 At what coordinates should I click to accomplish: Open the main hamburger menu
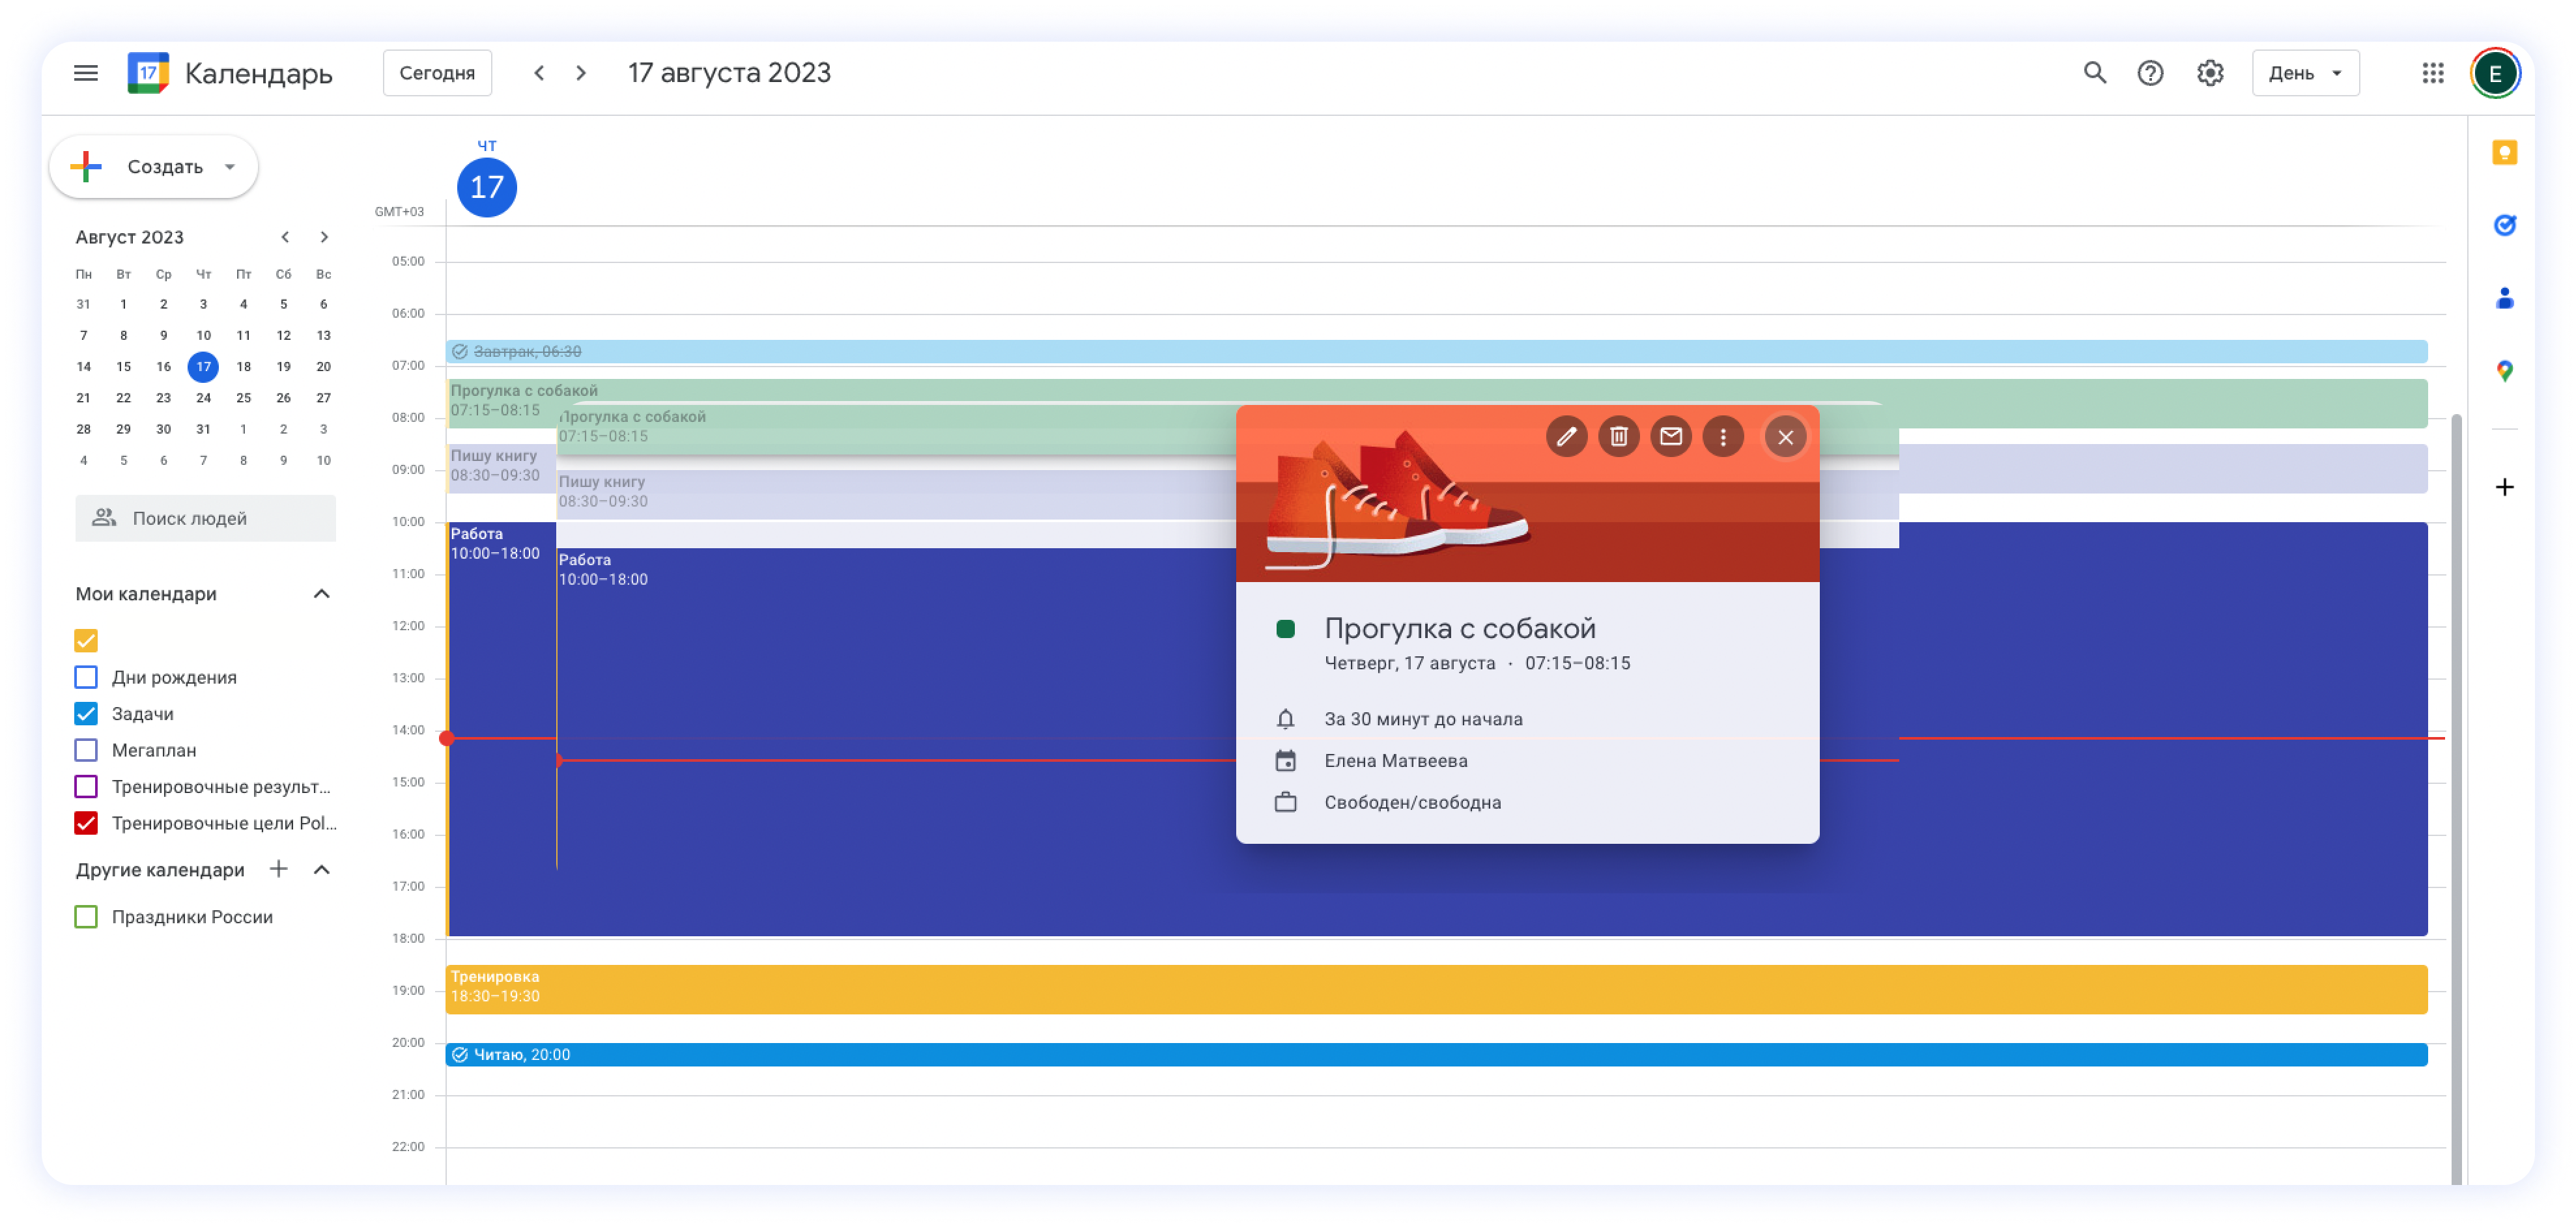[86, 73]
